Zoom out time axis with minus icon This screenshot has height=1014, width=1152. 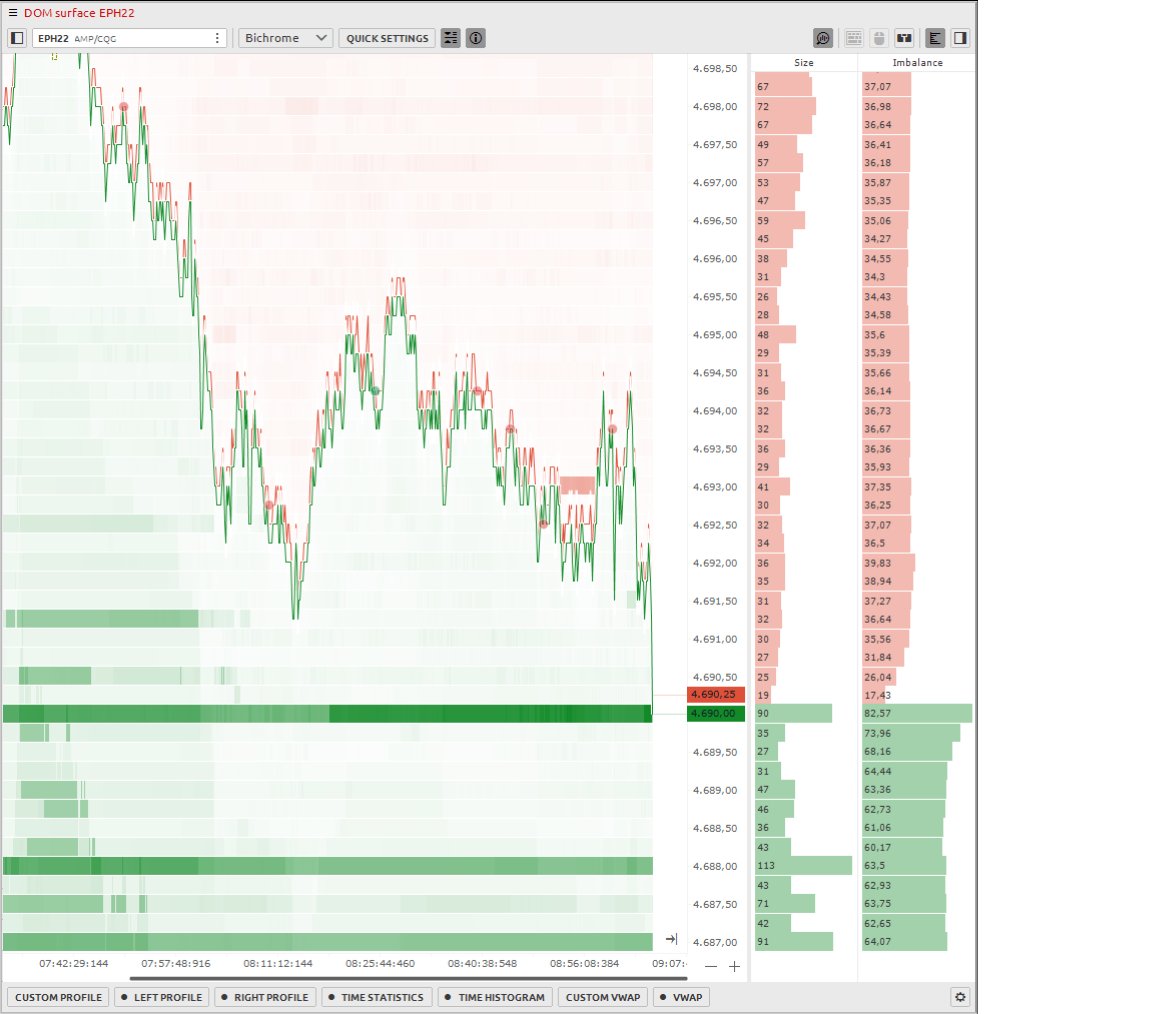coord(710,966)
